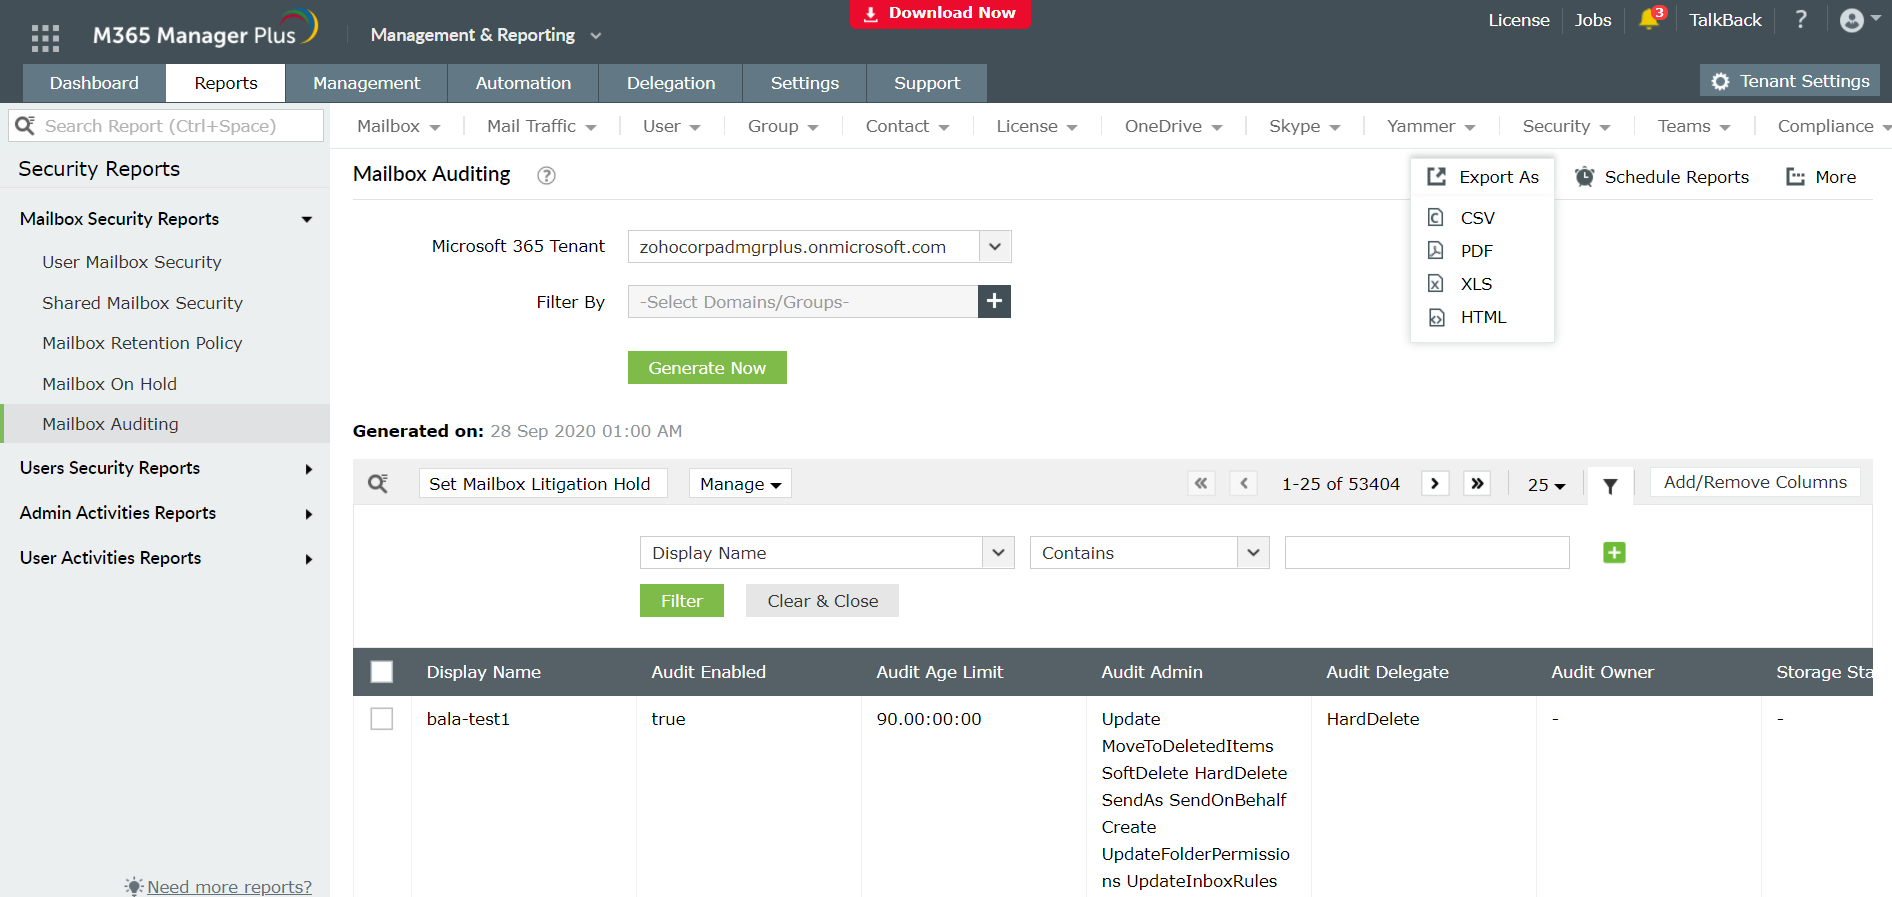
Task: Go to the next page of results
Action: (x=1435, y=484)
